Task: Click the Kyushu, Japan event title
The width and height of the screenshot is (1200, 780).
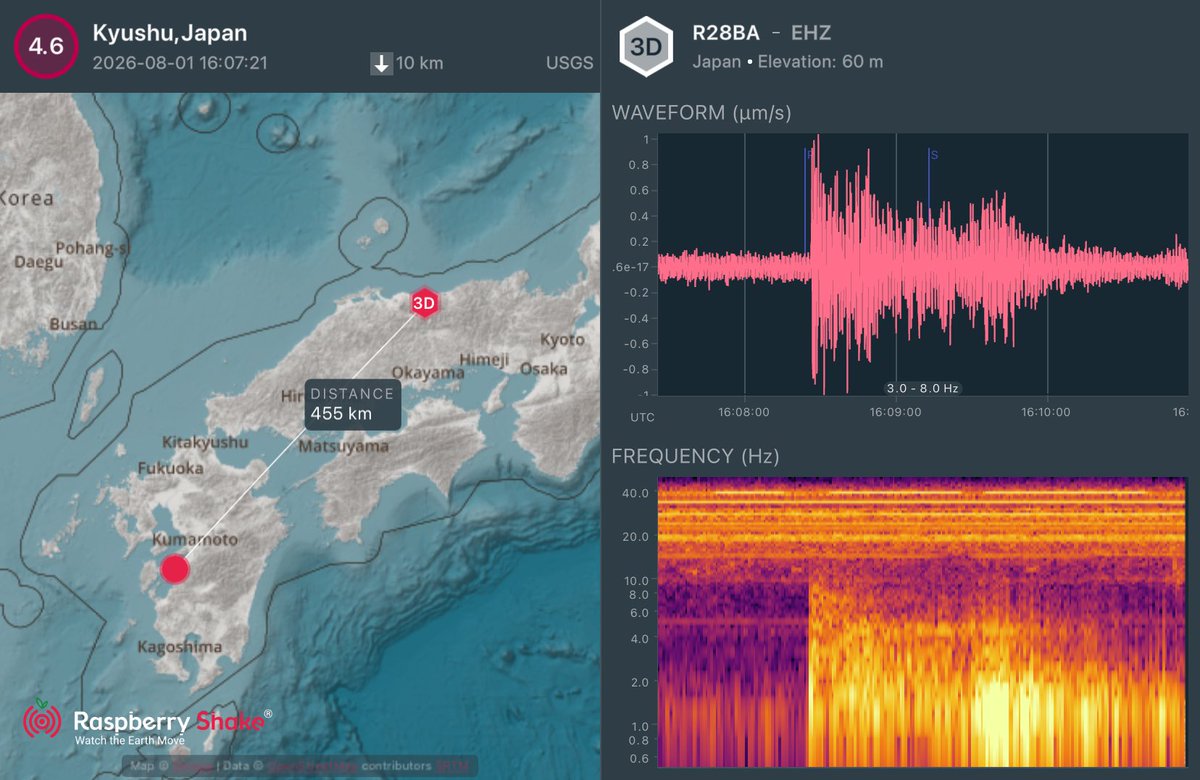Action: 170,33
